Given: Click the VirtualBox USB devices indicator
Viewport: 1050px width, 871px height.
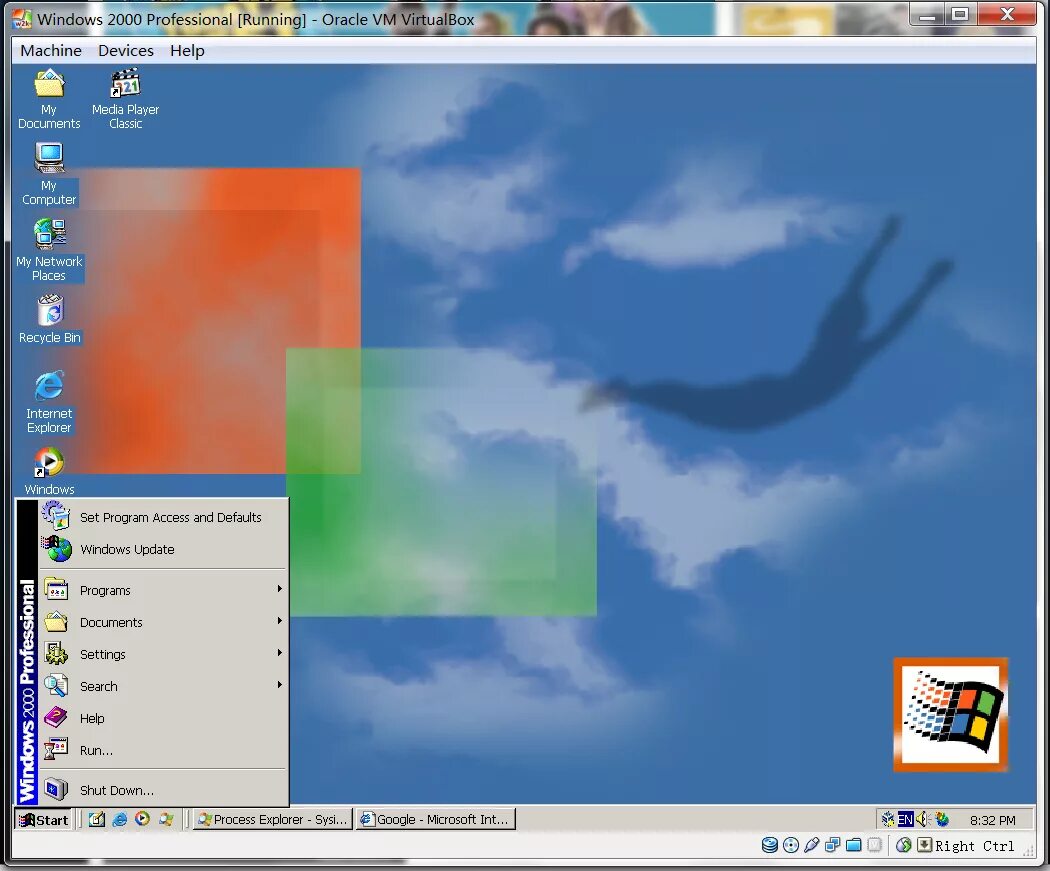Looking at the screenshot, I should tap(812, 845).
